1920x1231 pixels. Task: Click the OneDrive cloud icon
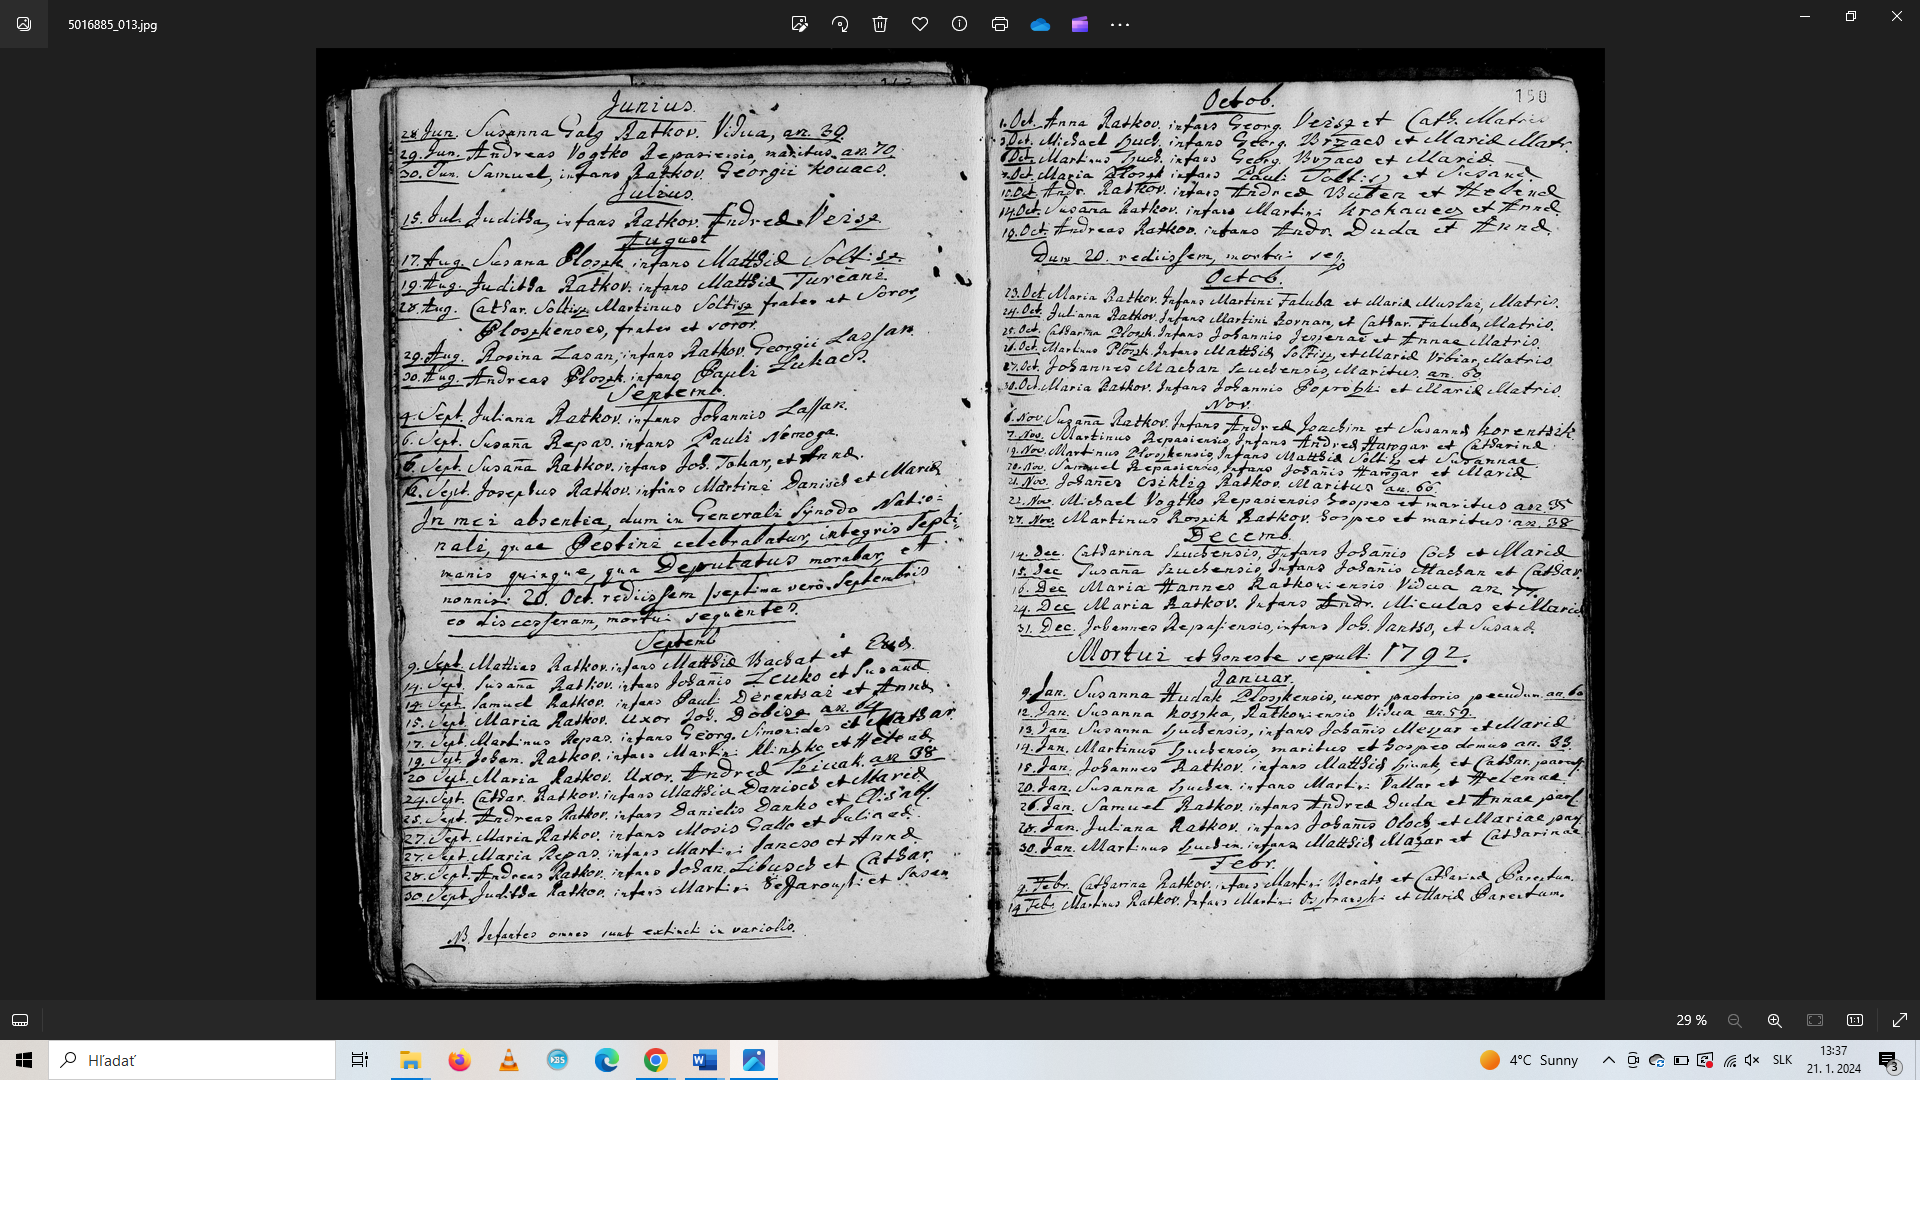click(x=1040, y=24)
